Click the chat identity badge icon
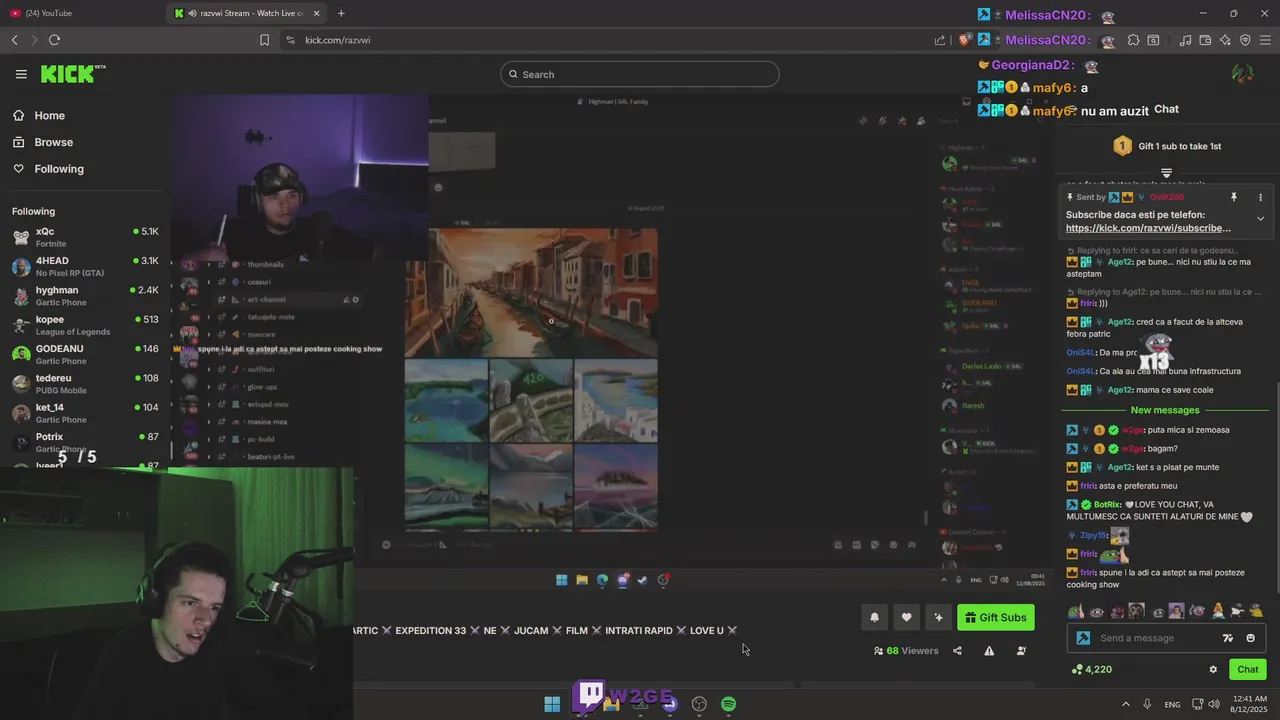1280x720 pixels. click(1083, 638)
